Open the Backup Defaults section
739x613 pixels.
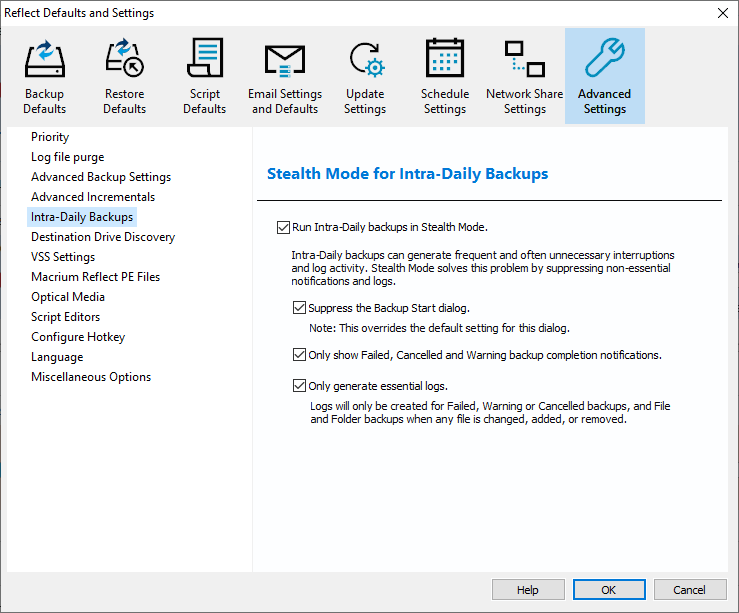[x=45, y=76]
